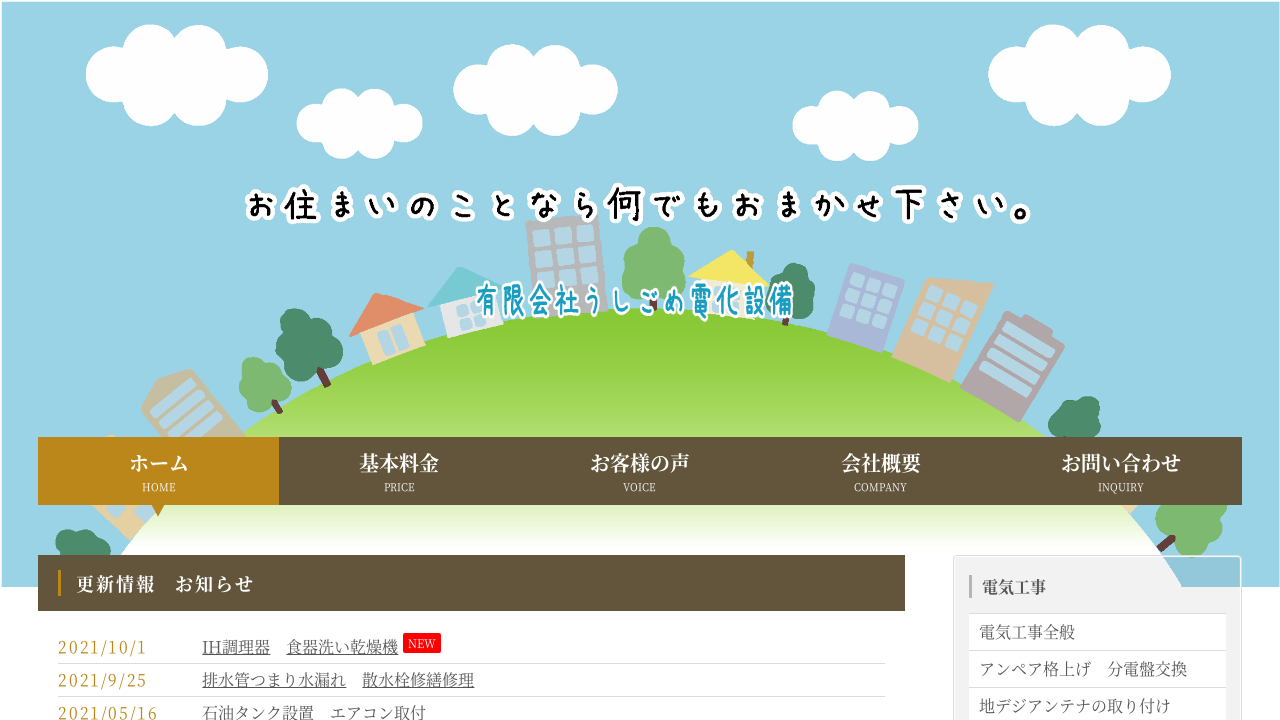Visit the 散水栓修繕修理 link
This screenshot has height=720, width=1280.
click(418, 680)
